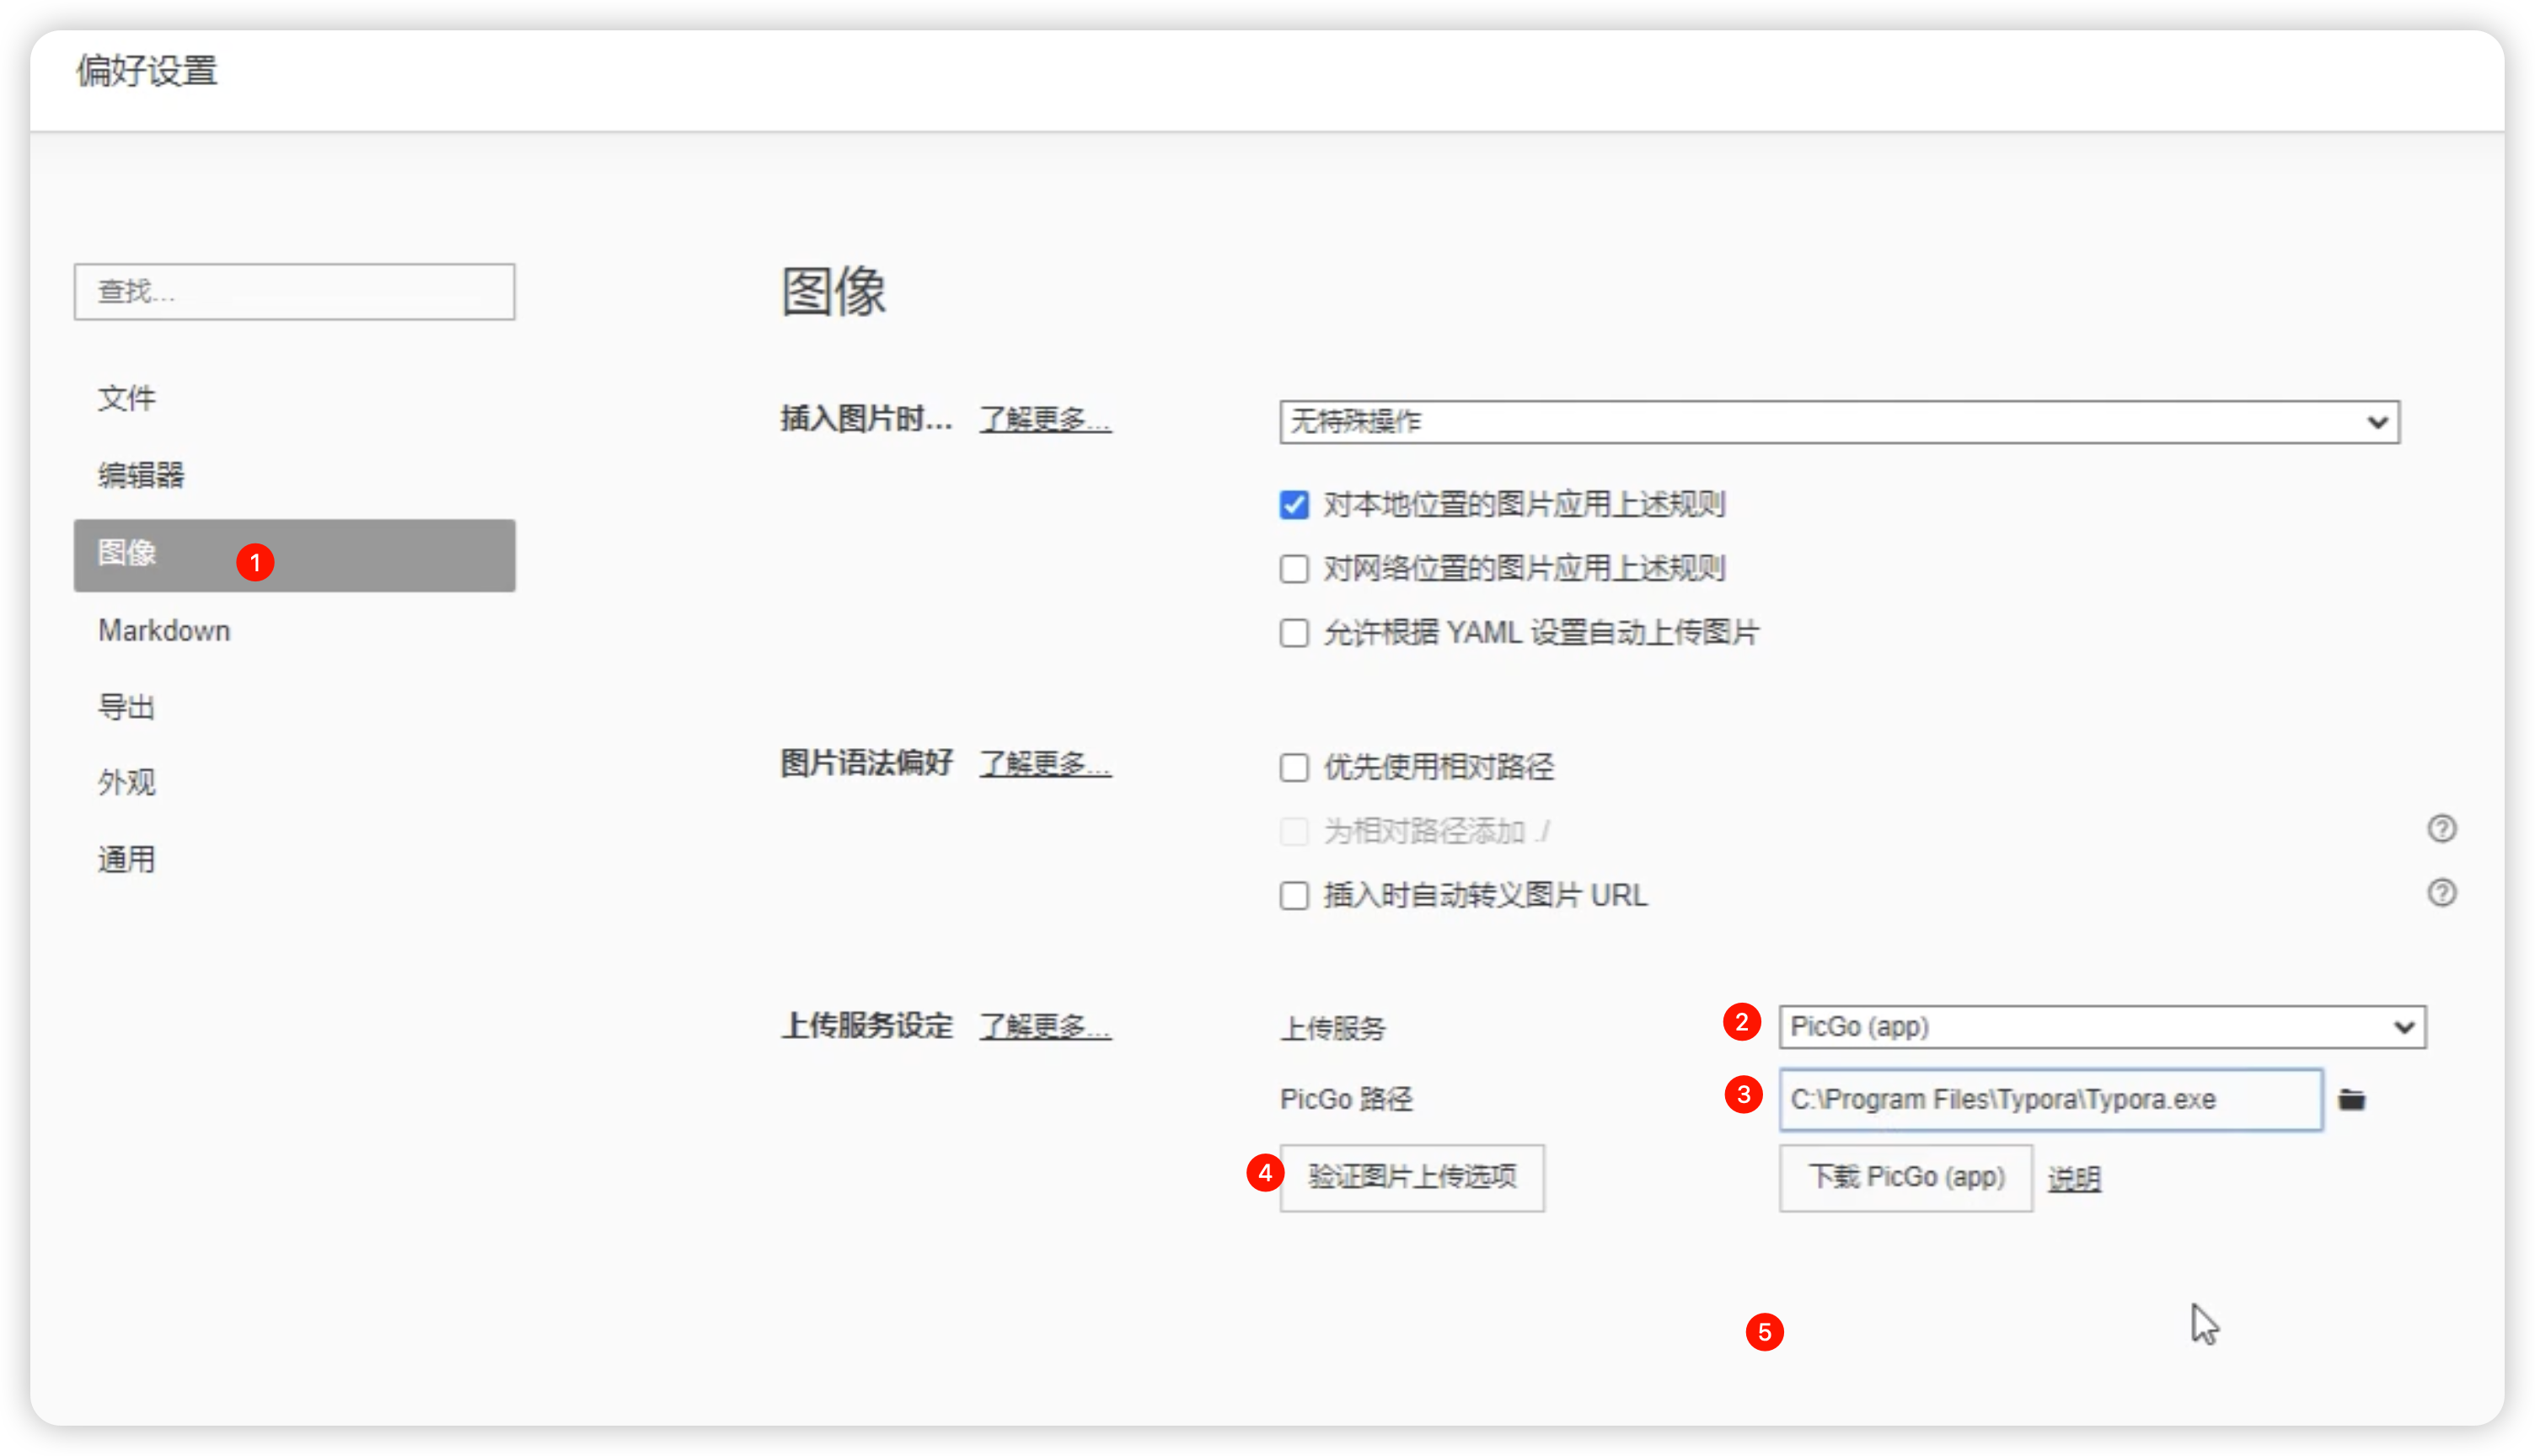Click the 查找 search field

coord(294,292)
